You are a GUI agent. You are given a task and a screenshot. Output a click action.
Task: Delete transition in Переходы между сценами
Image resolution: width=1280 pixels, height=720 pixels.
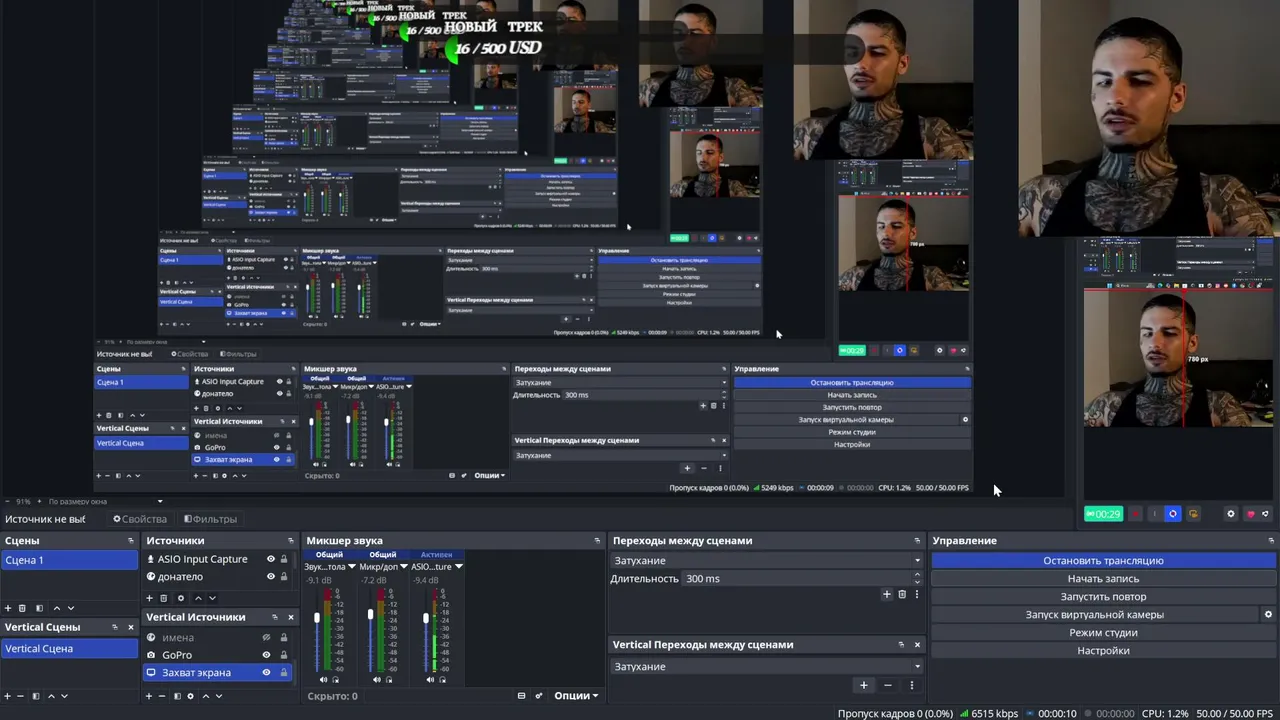[902, 594]
